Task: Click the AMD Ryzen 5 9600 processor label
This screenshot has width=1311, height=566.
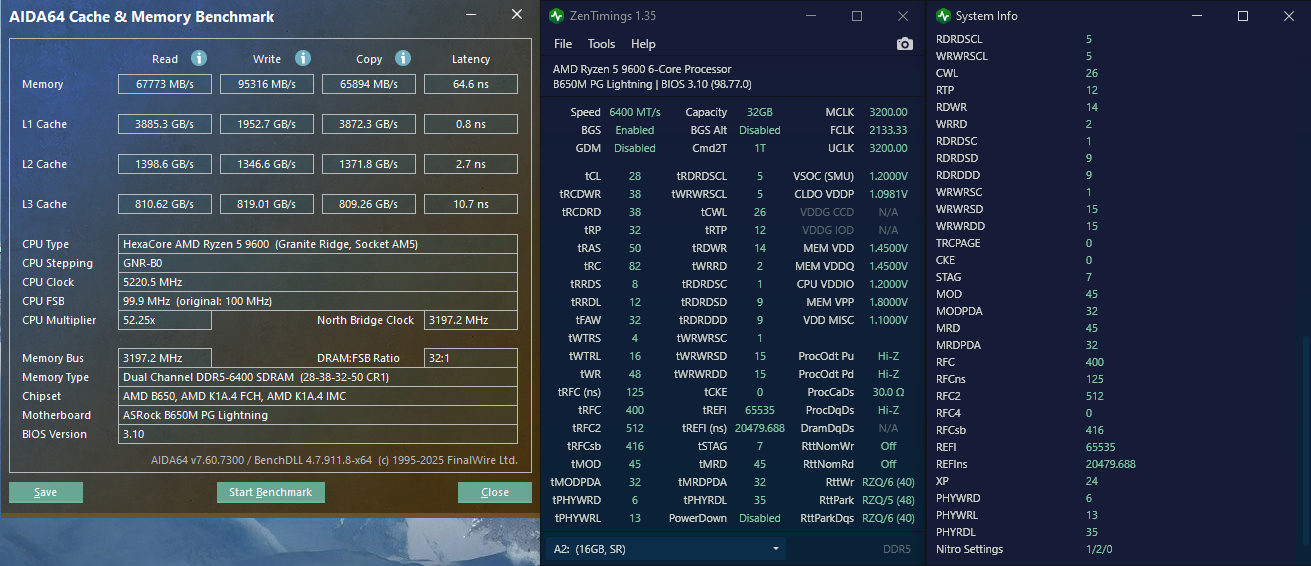Action: (x=642, y=69)
